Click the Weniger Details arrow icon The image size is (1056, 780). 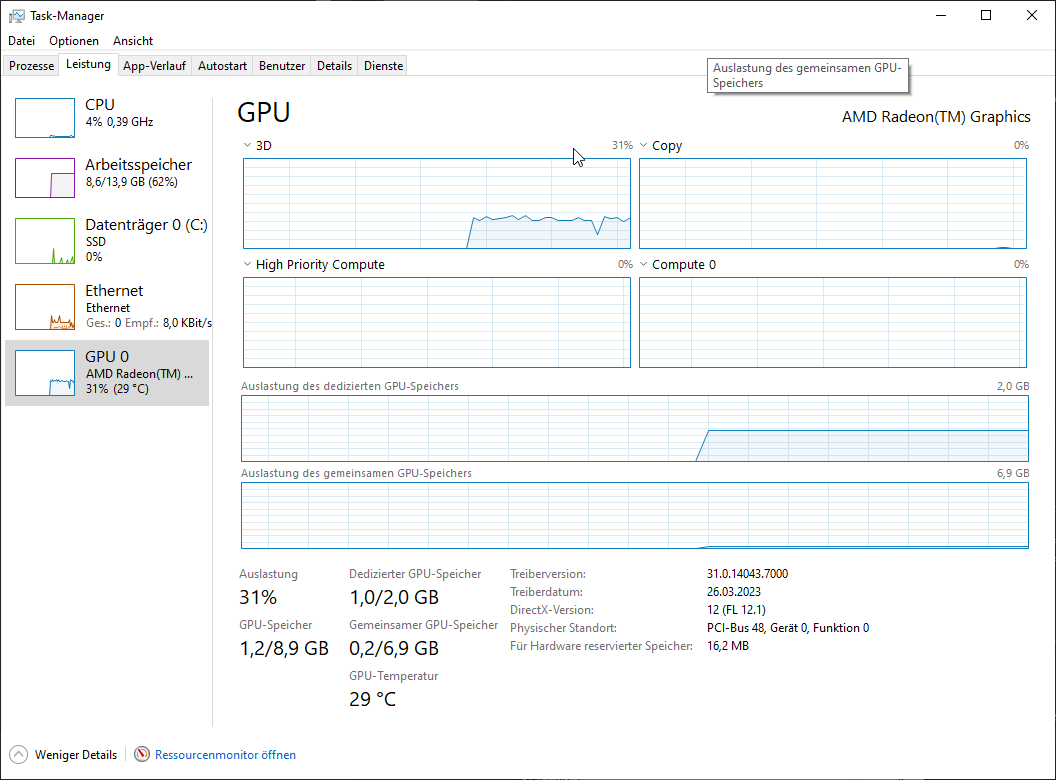click(x=18, y=754)
